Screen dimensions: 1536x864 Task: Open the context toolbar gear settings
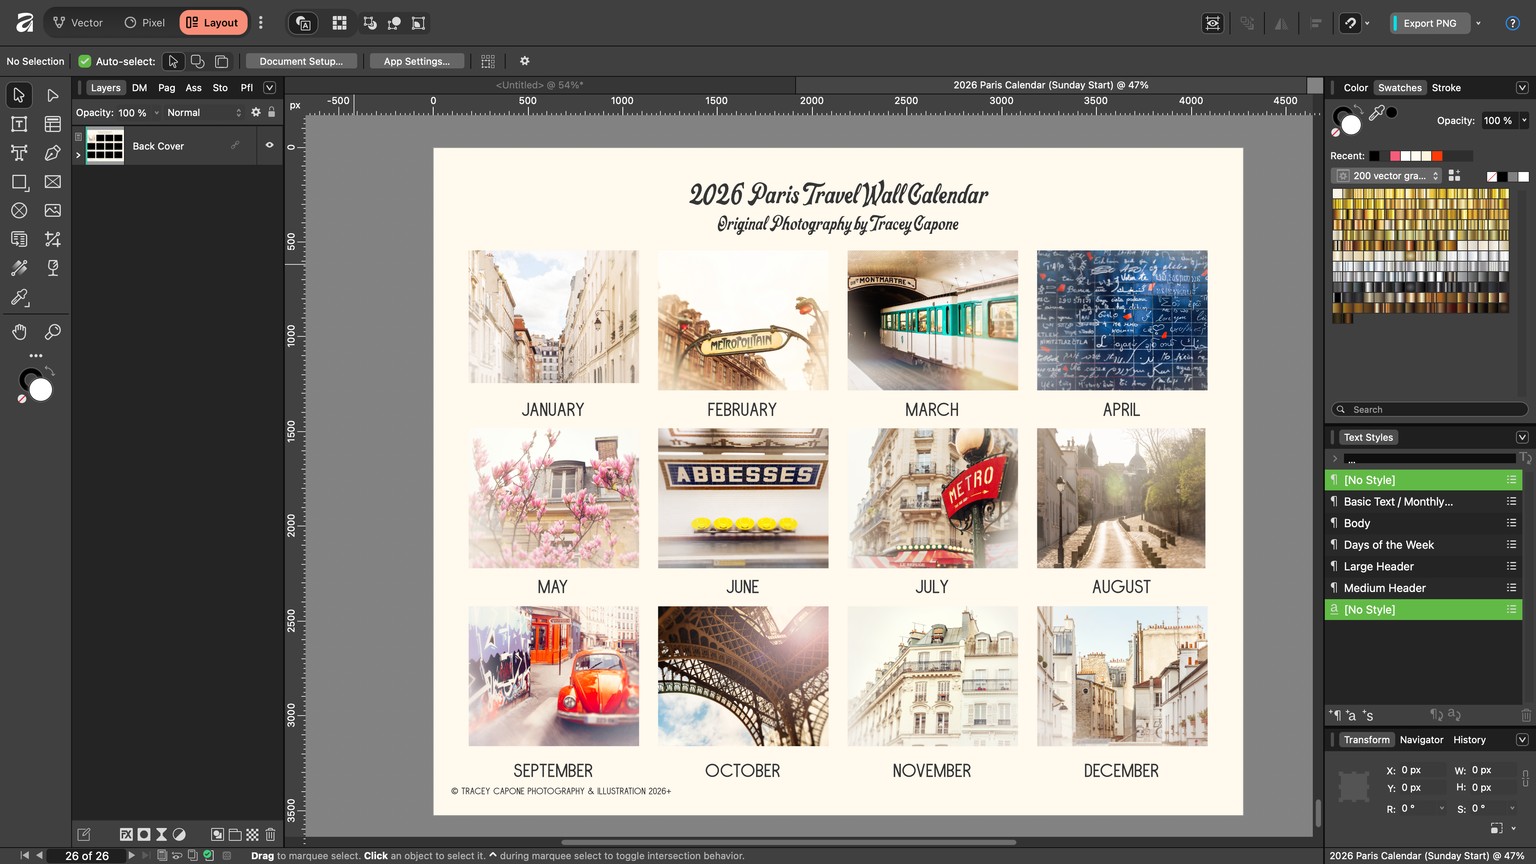pyautogui.click(x=524, y=61)
